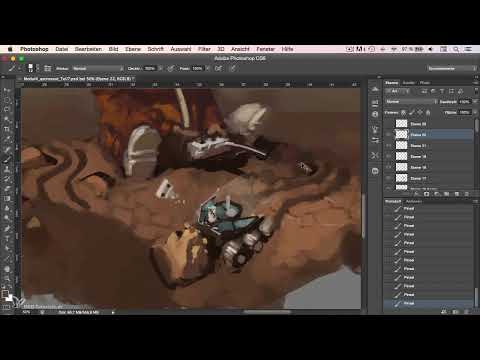
Task: Switch to the Aktionen tab
Action: pyautogui.click(x=414, y=201)
